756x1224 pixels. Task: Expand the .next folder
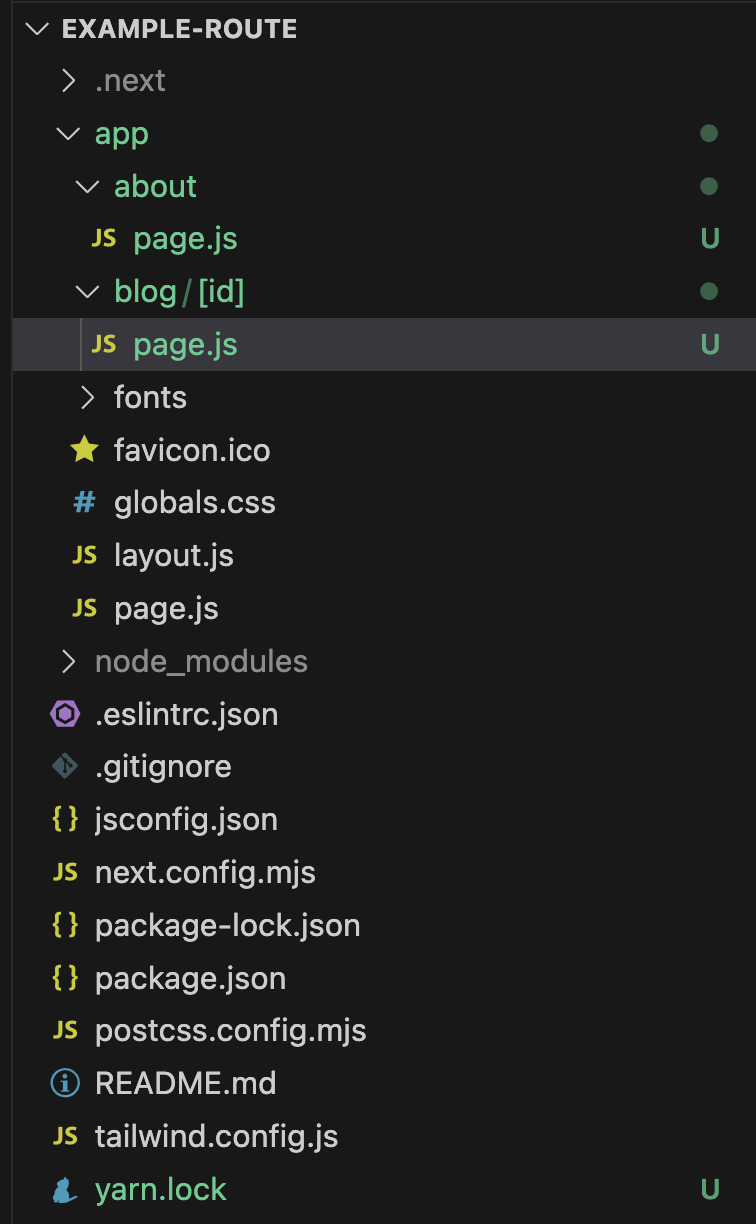(68, 81)
